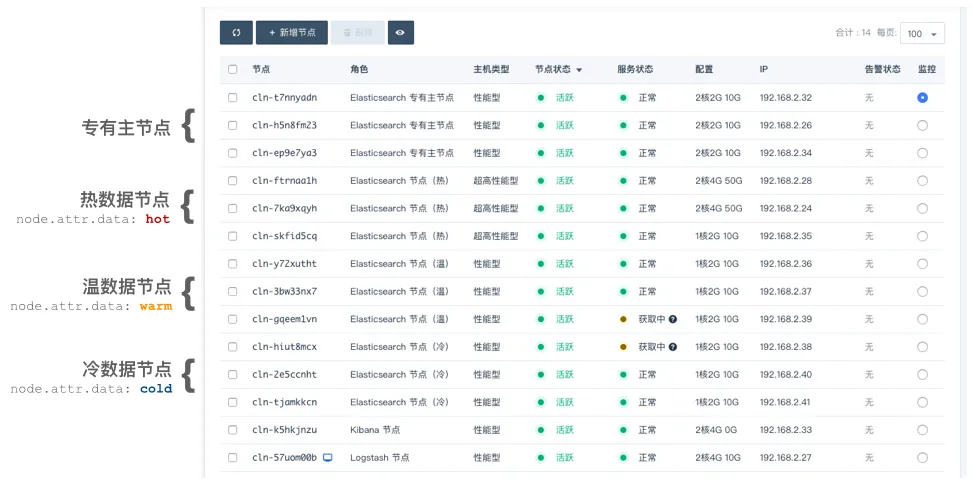Open node cln-7ka9xqyh name link

[284, 209]
